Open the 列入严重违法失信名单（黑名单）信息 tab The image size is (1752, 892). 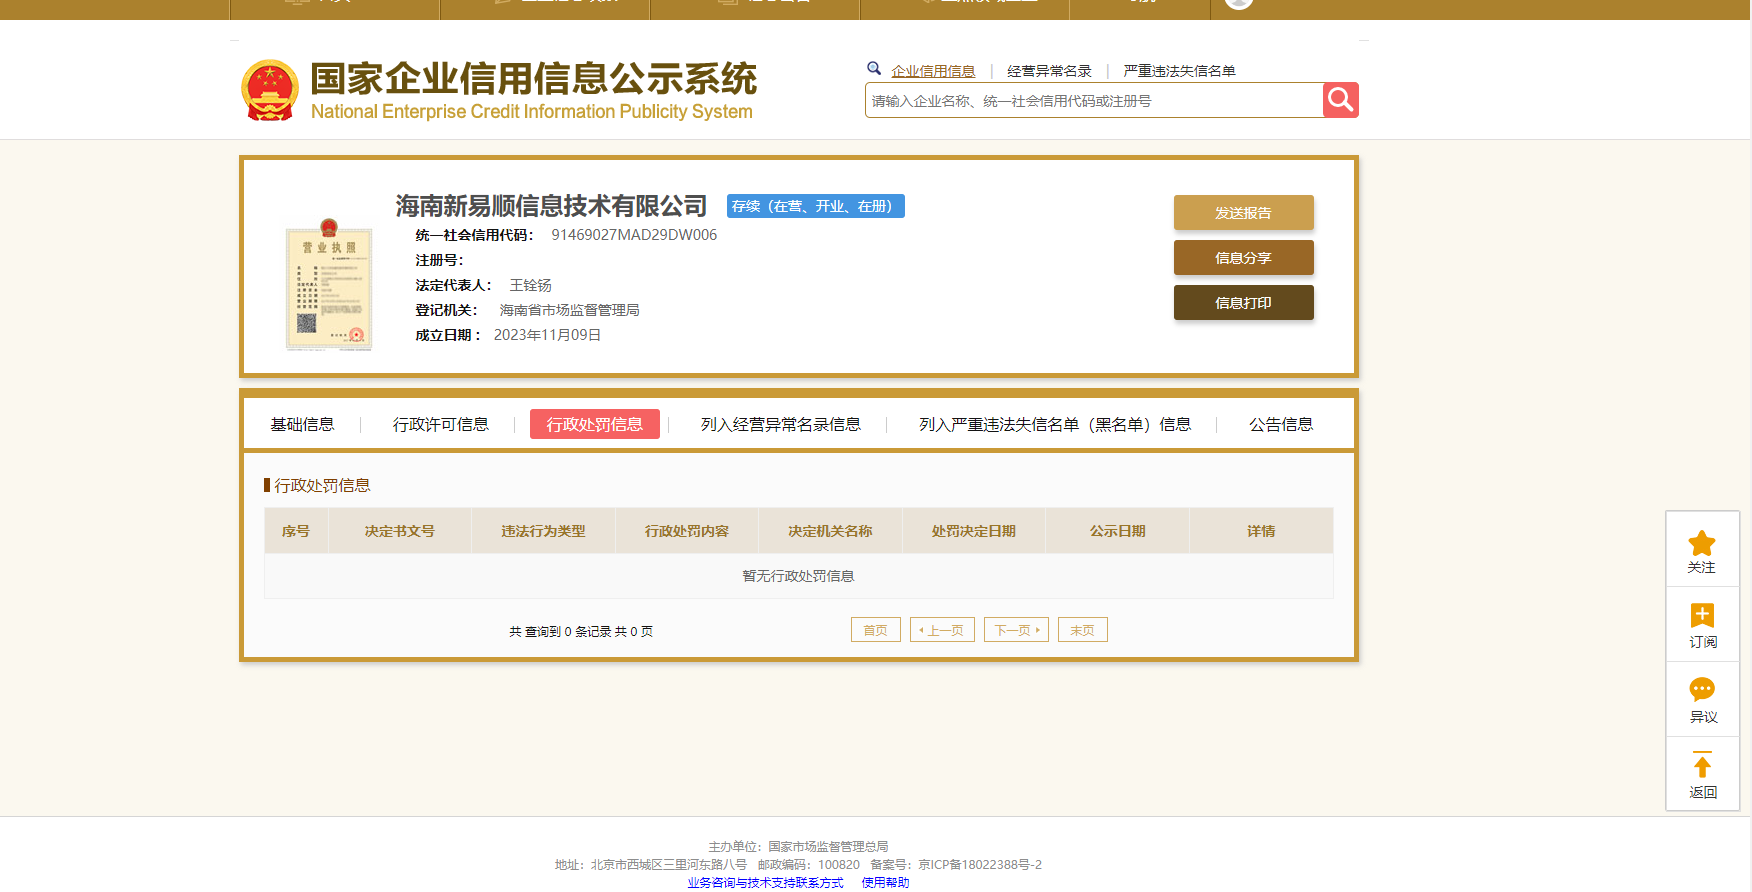point(1054,424)
